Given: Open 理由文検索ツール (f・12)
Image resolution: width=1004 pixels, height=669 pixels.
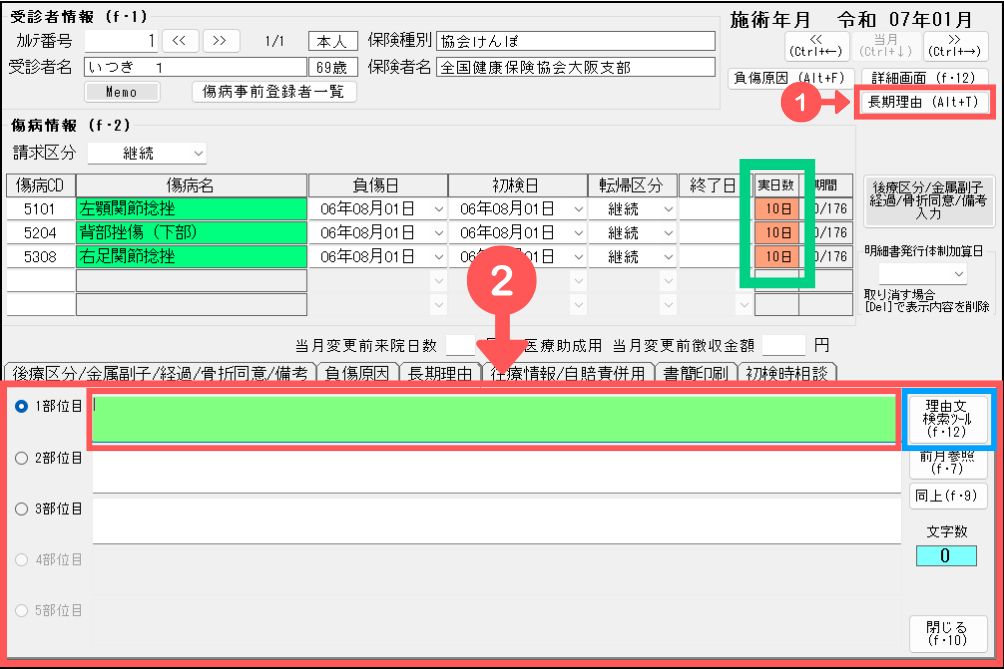Looking at the screenshot, I should (x=948, y=419).
